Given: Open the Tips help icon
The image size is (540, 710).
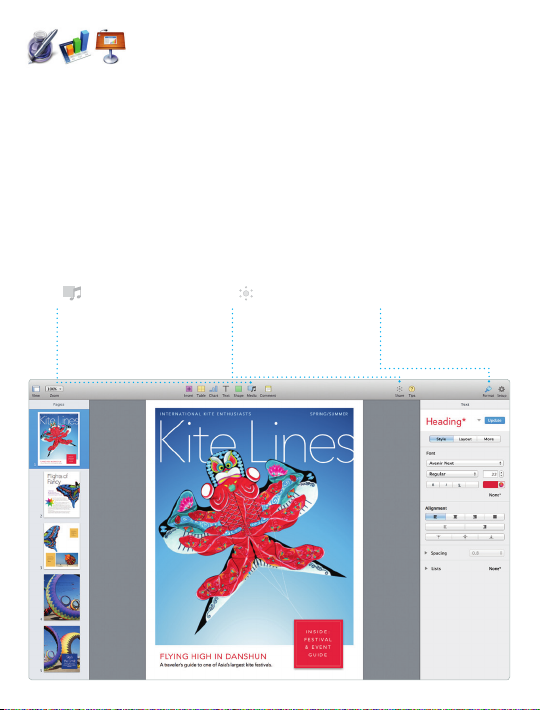Looking at the screenshot, I should coord(411,389).
